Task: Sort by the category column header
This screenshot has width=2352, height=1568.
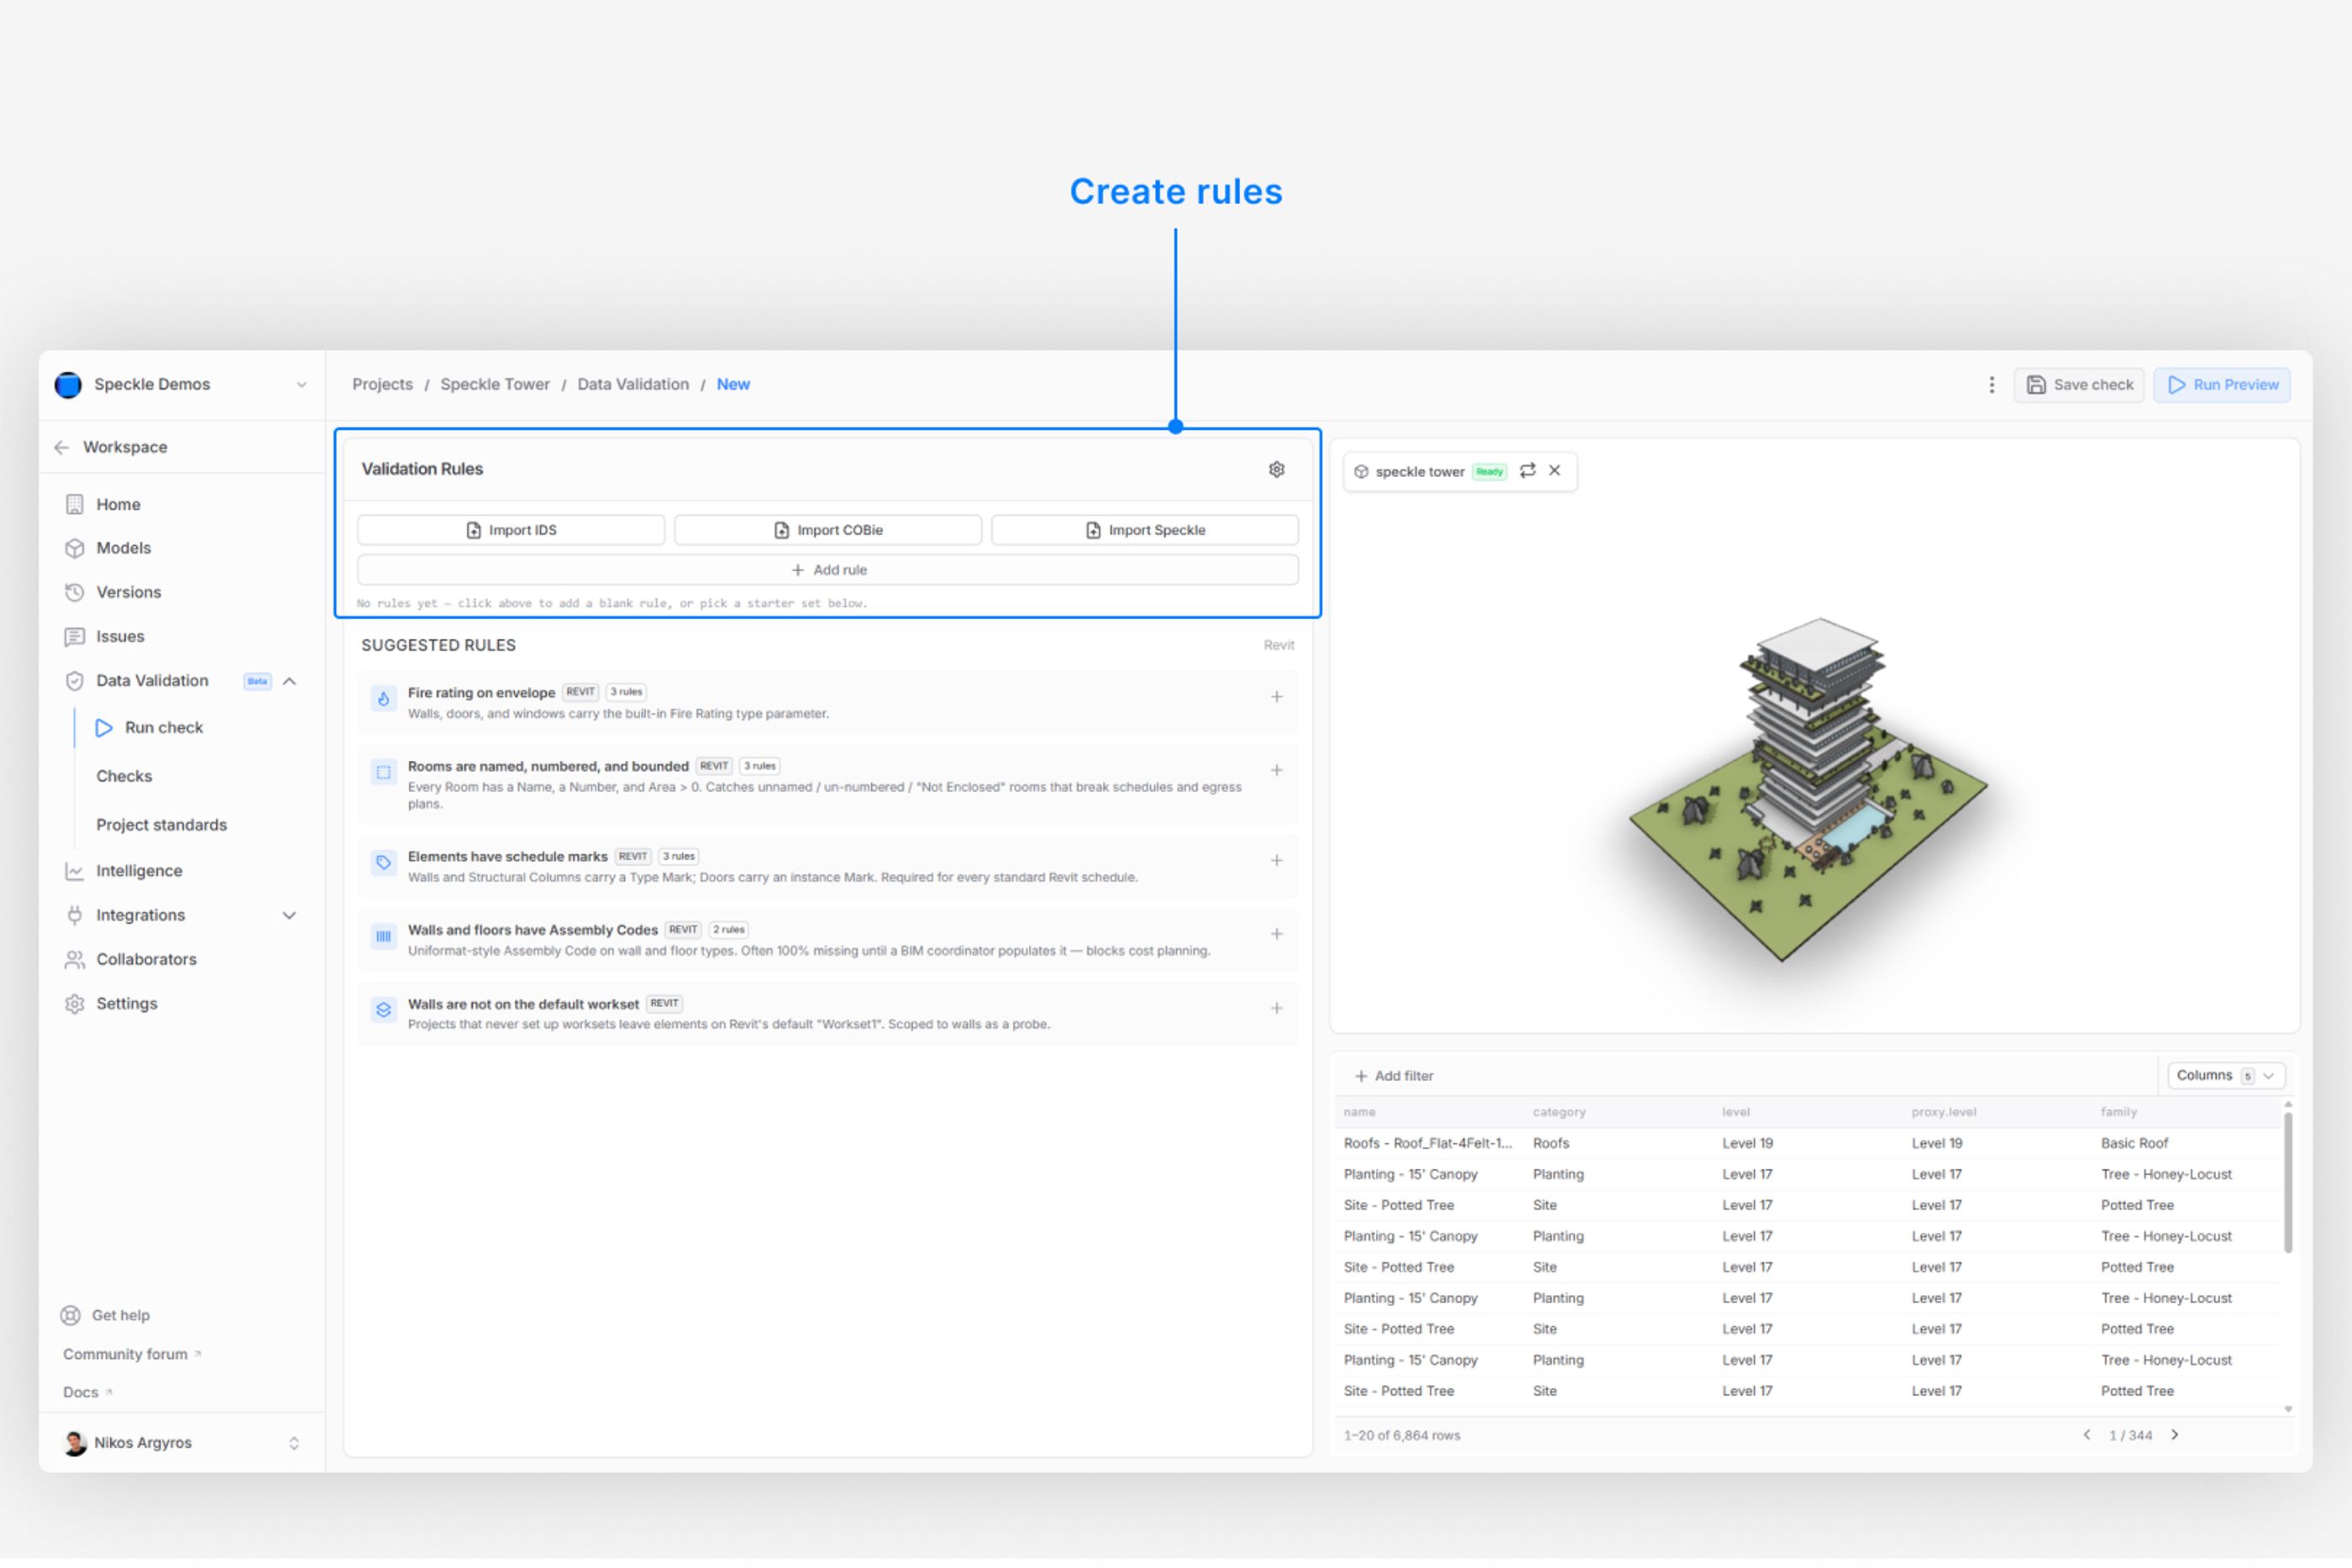Action: pyautogui.click(x=1559, y=1113)
